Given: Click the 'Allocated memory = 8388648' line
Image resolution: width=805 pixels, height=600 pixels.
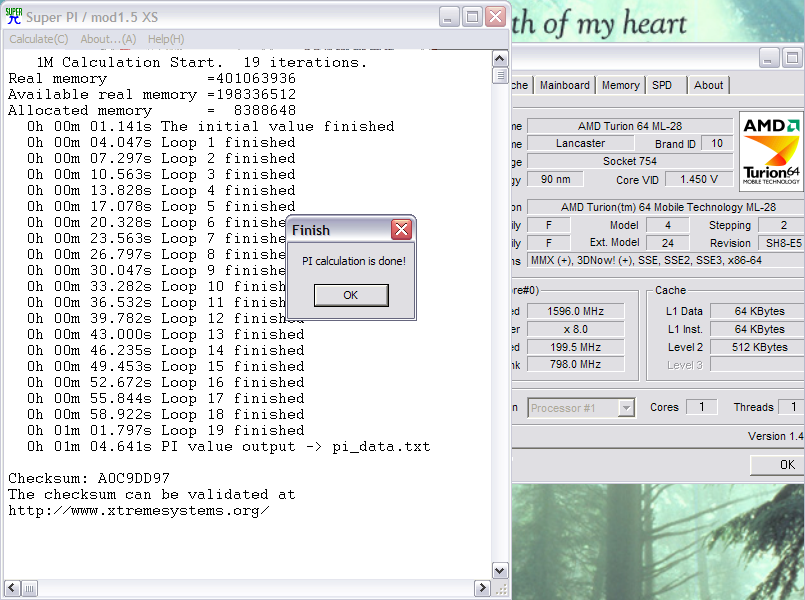Looking at the screenshot, I should coord(152,110).
